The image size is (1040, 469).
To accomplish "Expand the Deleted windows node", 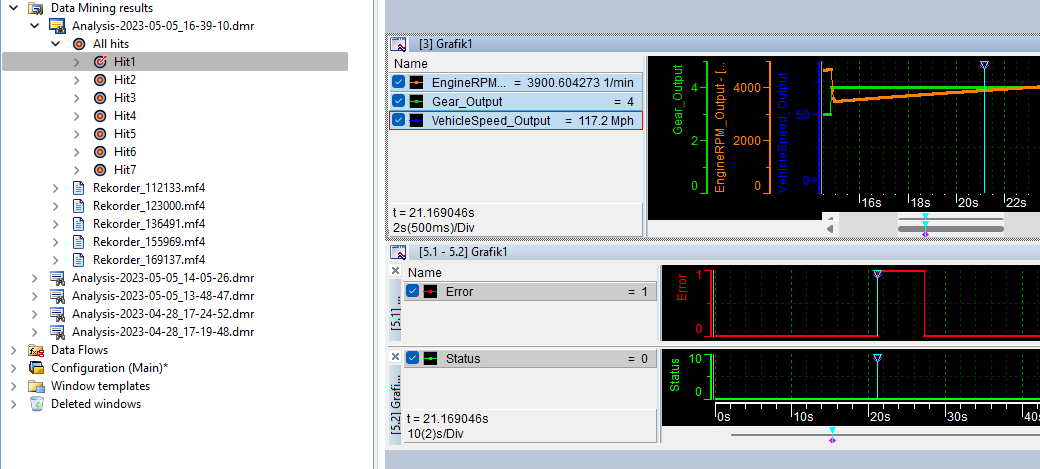I will [13, 403].
